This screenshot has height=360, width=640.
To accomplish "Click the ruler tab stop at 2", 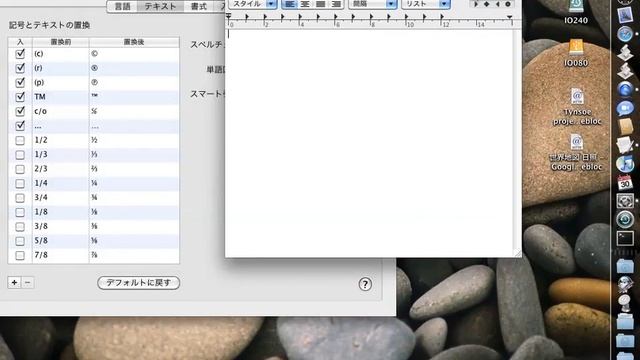I will point(264,18).
